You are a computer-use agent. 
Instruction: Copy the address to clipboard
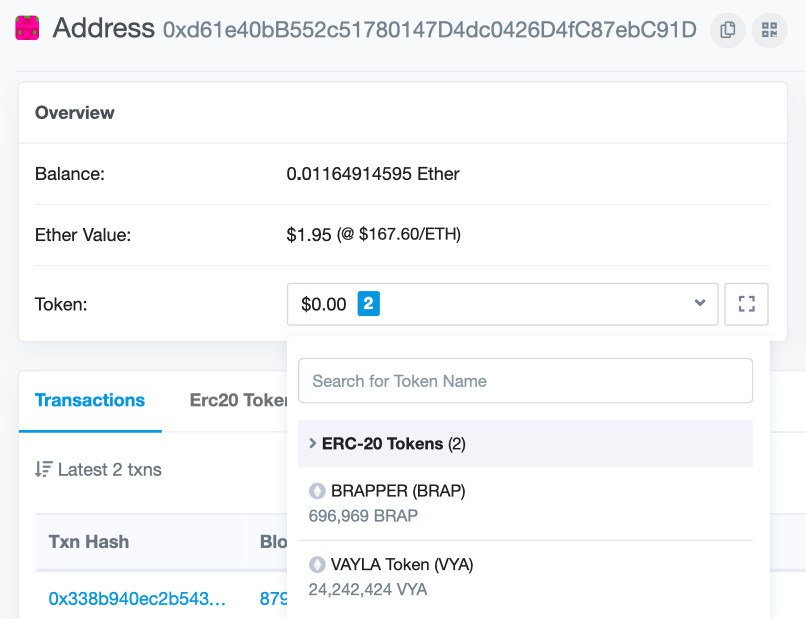click(728, 30)
